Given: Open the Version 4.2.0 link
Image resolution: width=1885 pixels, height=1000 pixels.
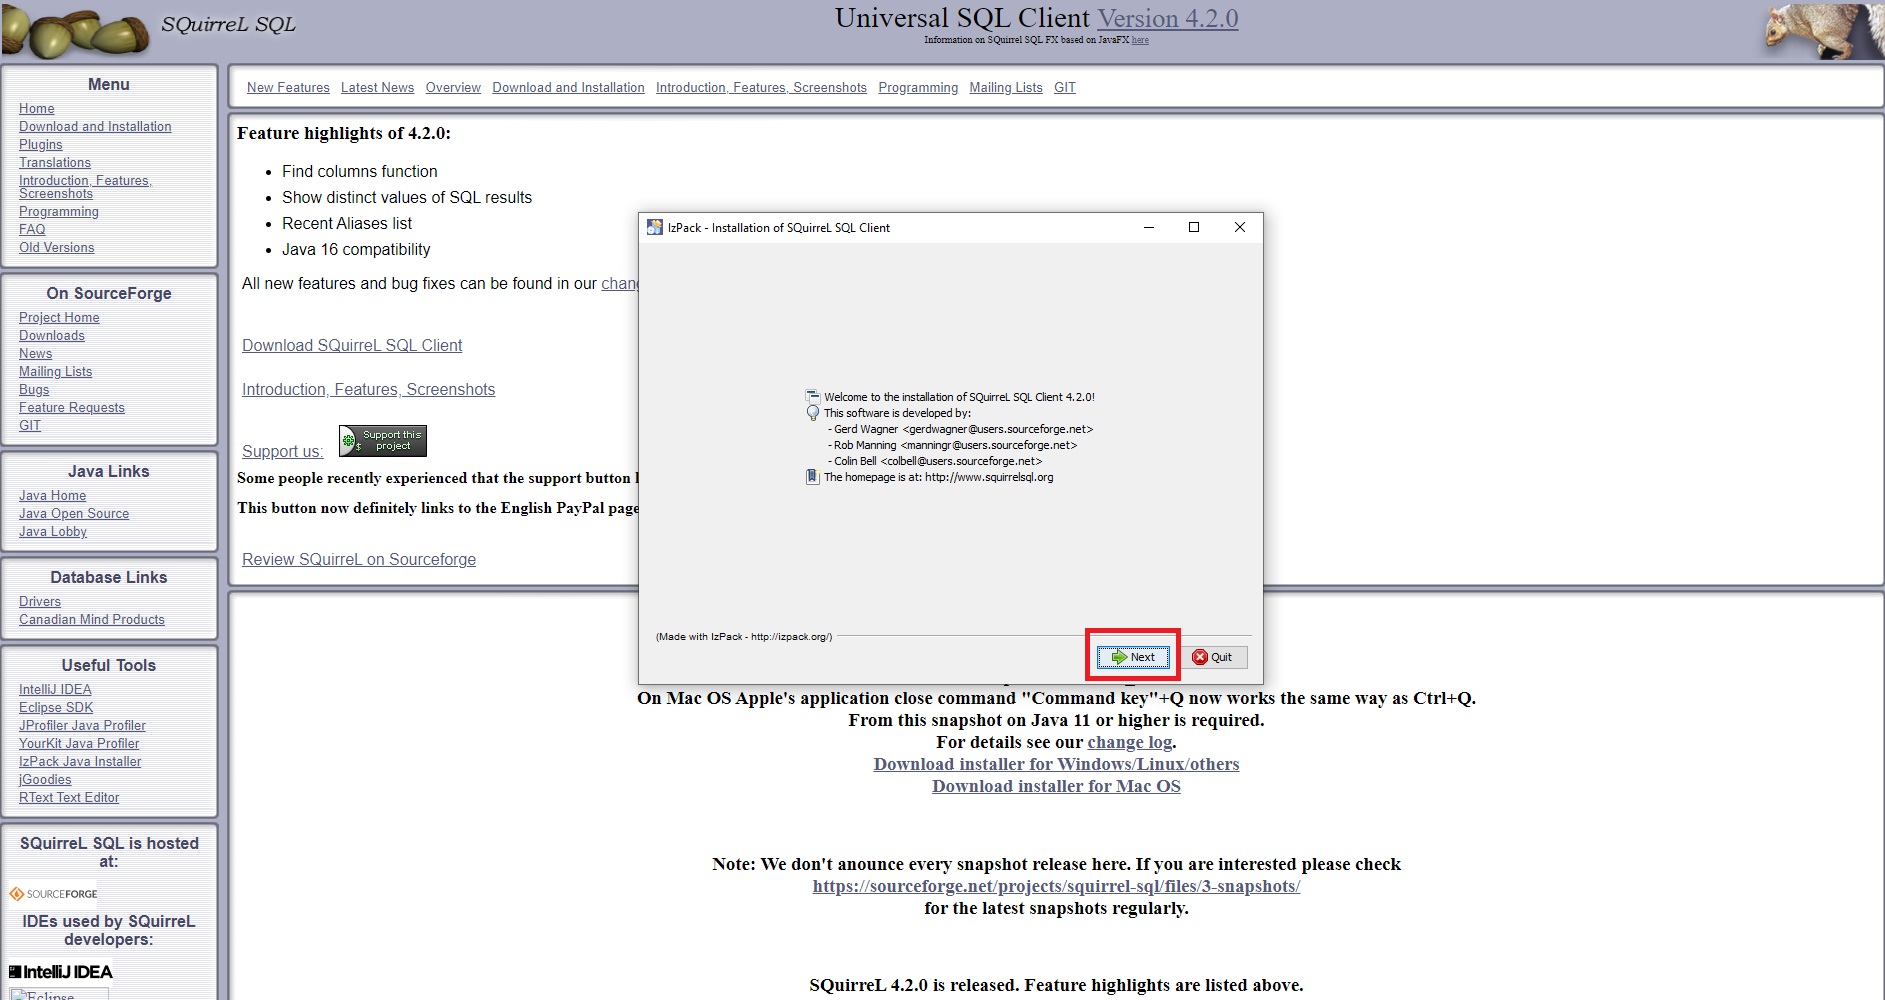Looking at the screenshot, I should point(1168,18).
